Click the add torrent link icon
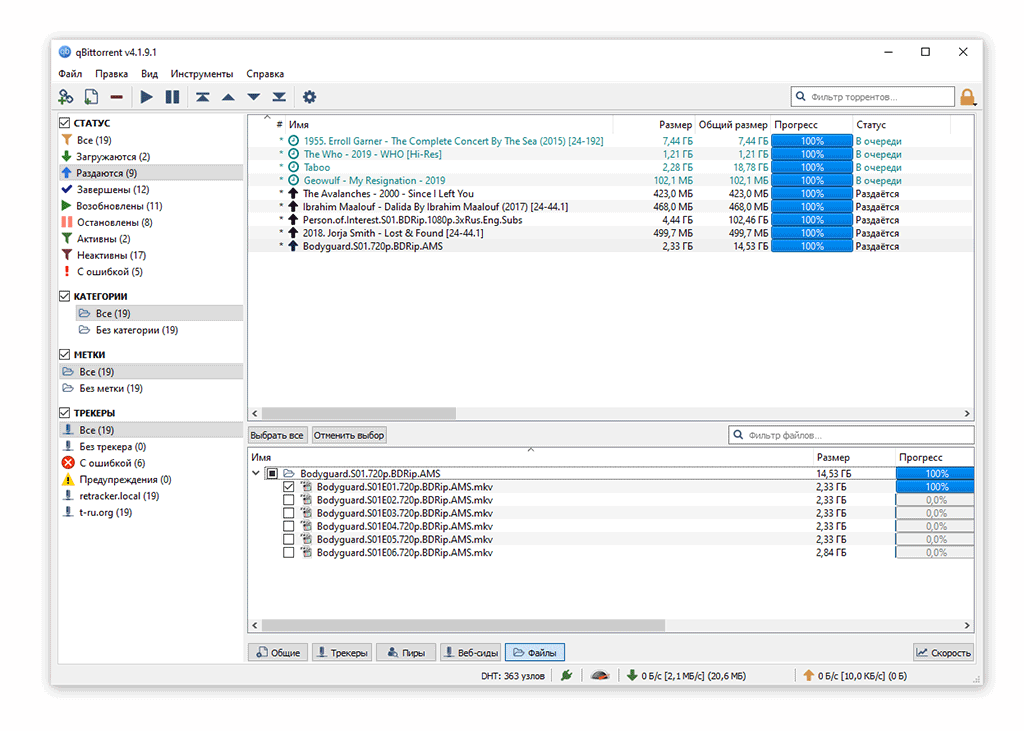Screen dimensions: 1024x731 pyautogui.click(x=66, y=97)
